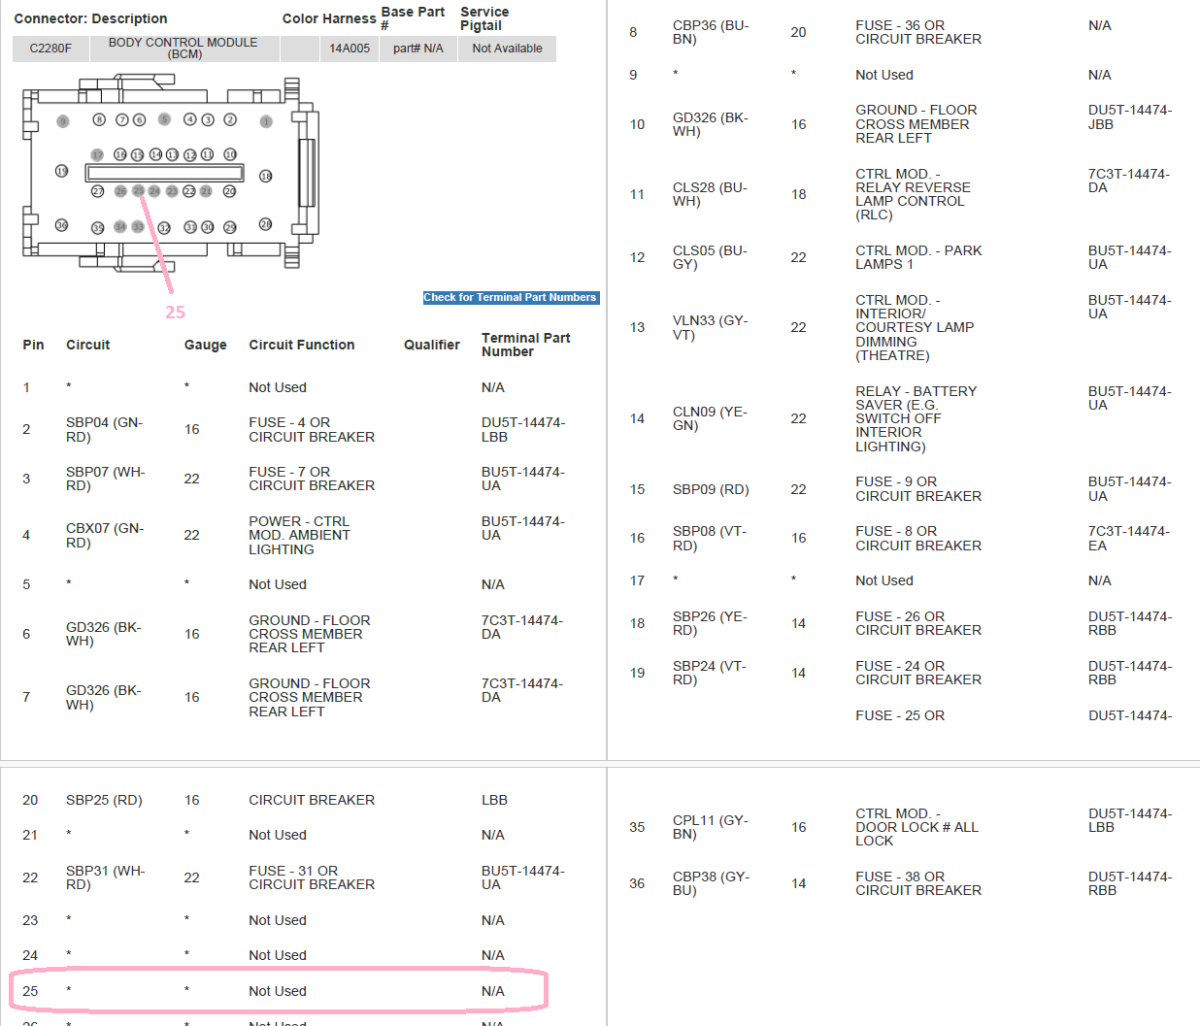The image size is (1200, 1026).
Task: Select pin 1 in the connector face view
Action: [x=266, y=121]
